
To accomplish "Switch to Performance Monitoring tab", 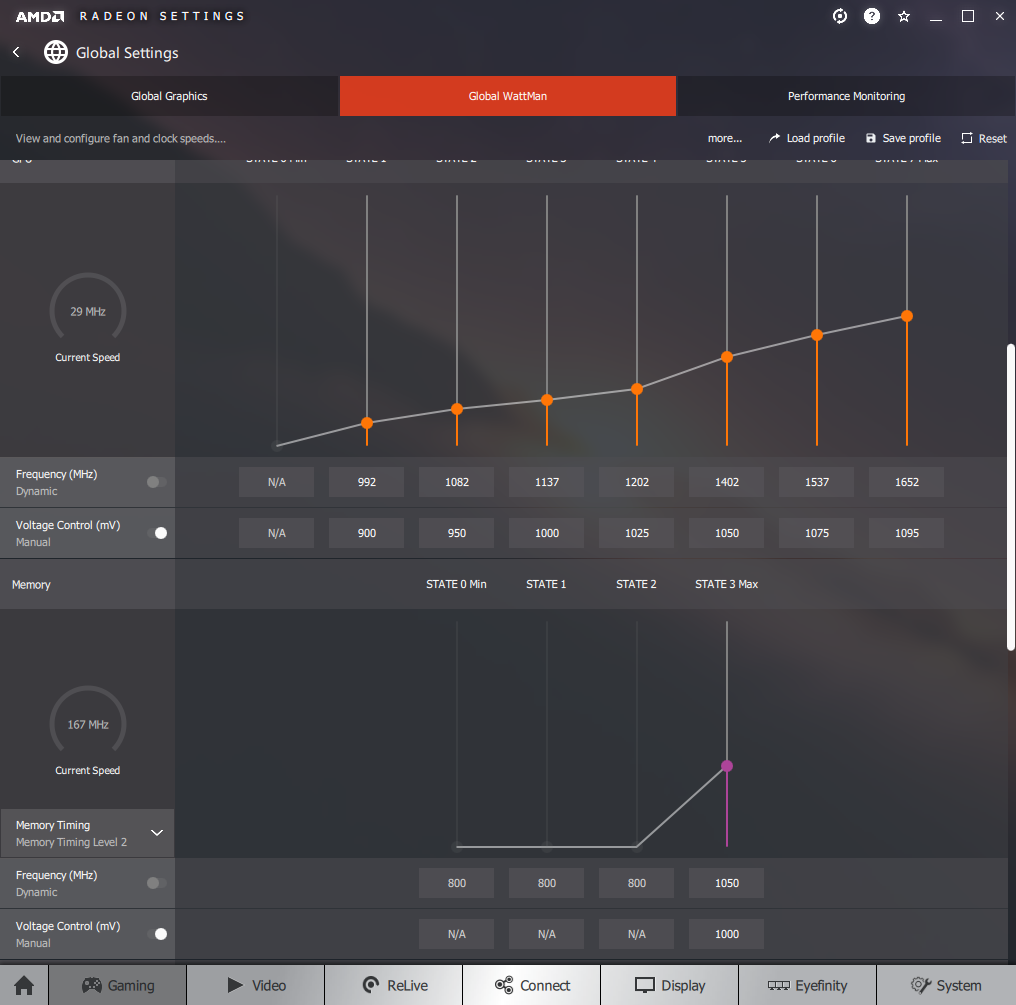I will pos(846,96).
